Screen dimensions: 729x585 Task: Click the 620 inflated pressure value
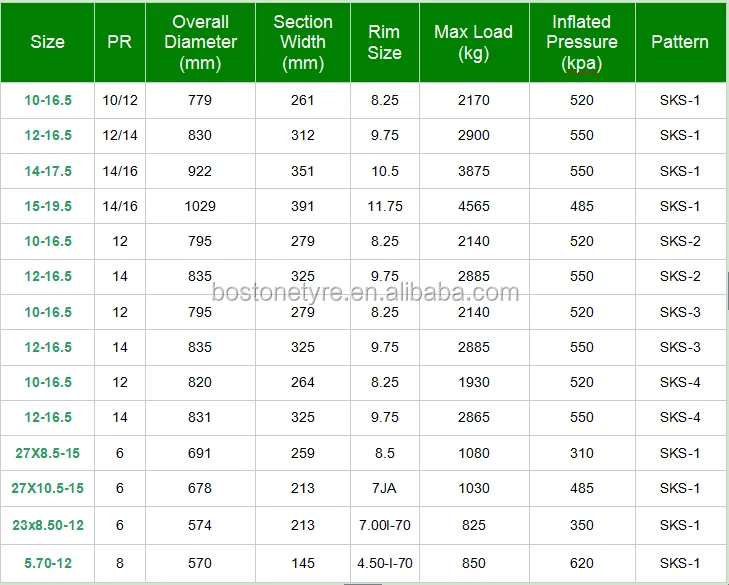pyautogui.click(x=582, y=562)
